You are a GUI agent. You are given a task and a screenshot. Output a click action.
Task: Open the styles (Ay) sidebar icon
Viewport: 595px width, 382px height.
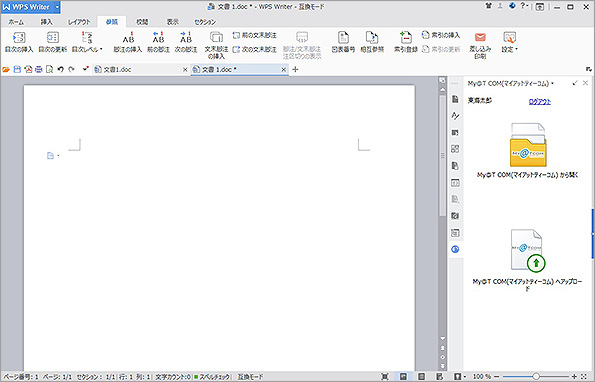(455, 116)
